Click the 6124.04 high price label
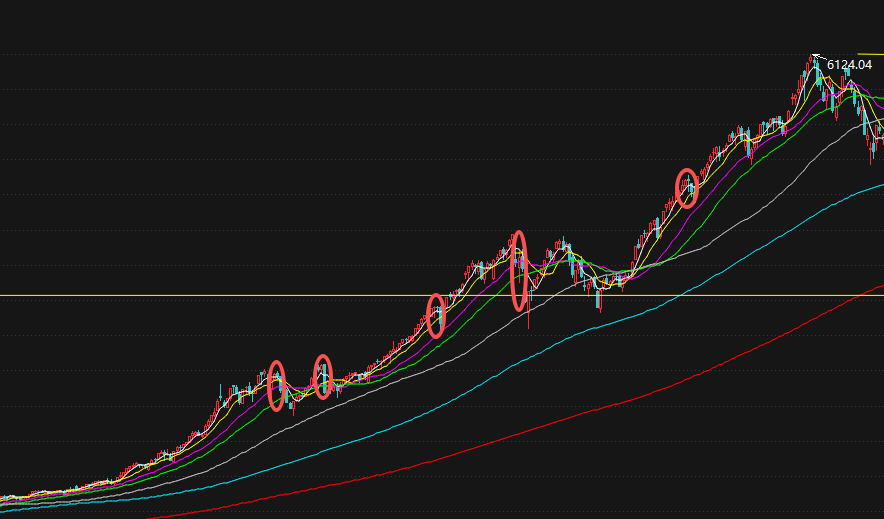 pyautogui.click(x=849, y=65)
